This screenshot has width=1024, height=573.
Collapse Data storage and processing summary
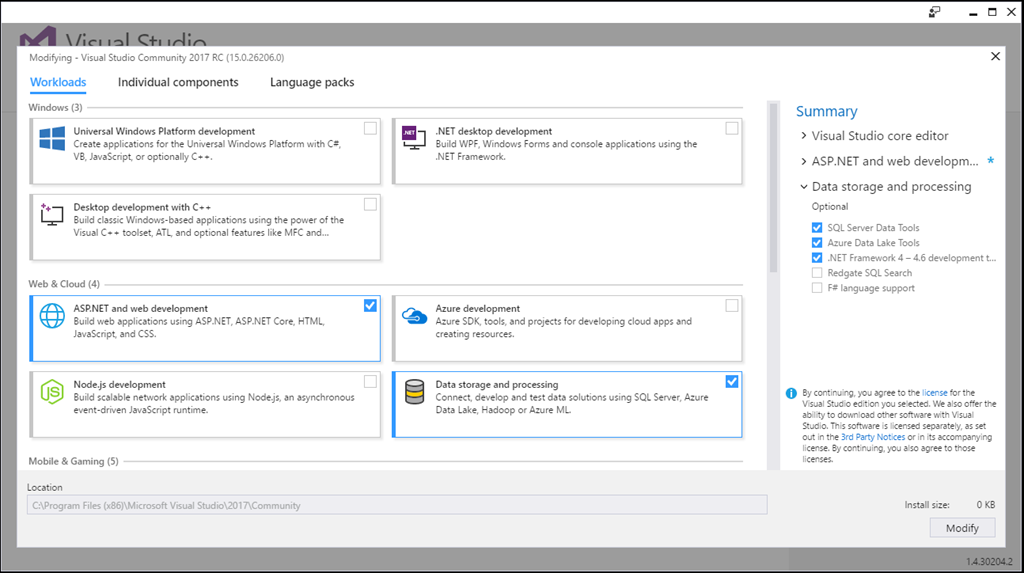[x=804, y=186]
